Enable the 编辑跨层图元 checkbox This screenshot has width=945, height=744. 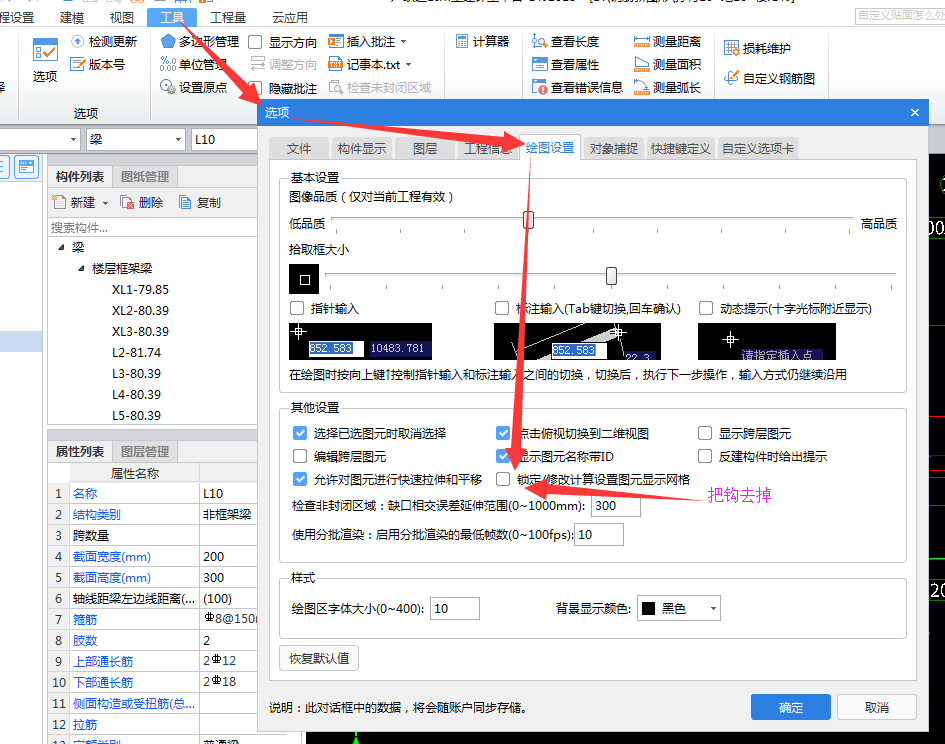click(x=298, y=458)
